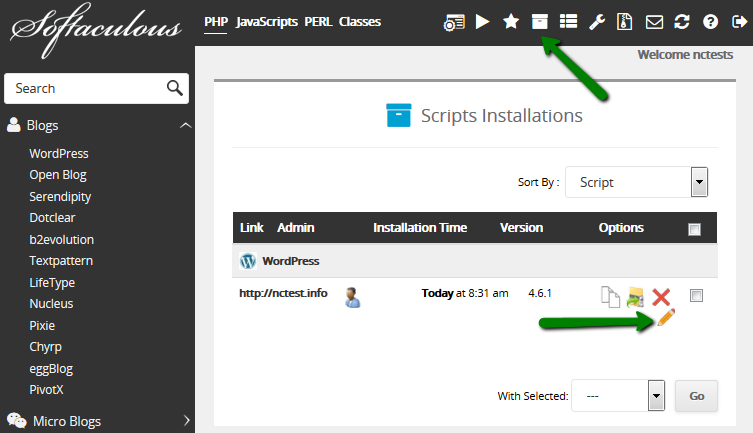Click the Admin column header
Screen dimensions: 753x433
click(x=295, y=228)
